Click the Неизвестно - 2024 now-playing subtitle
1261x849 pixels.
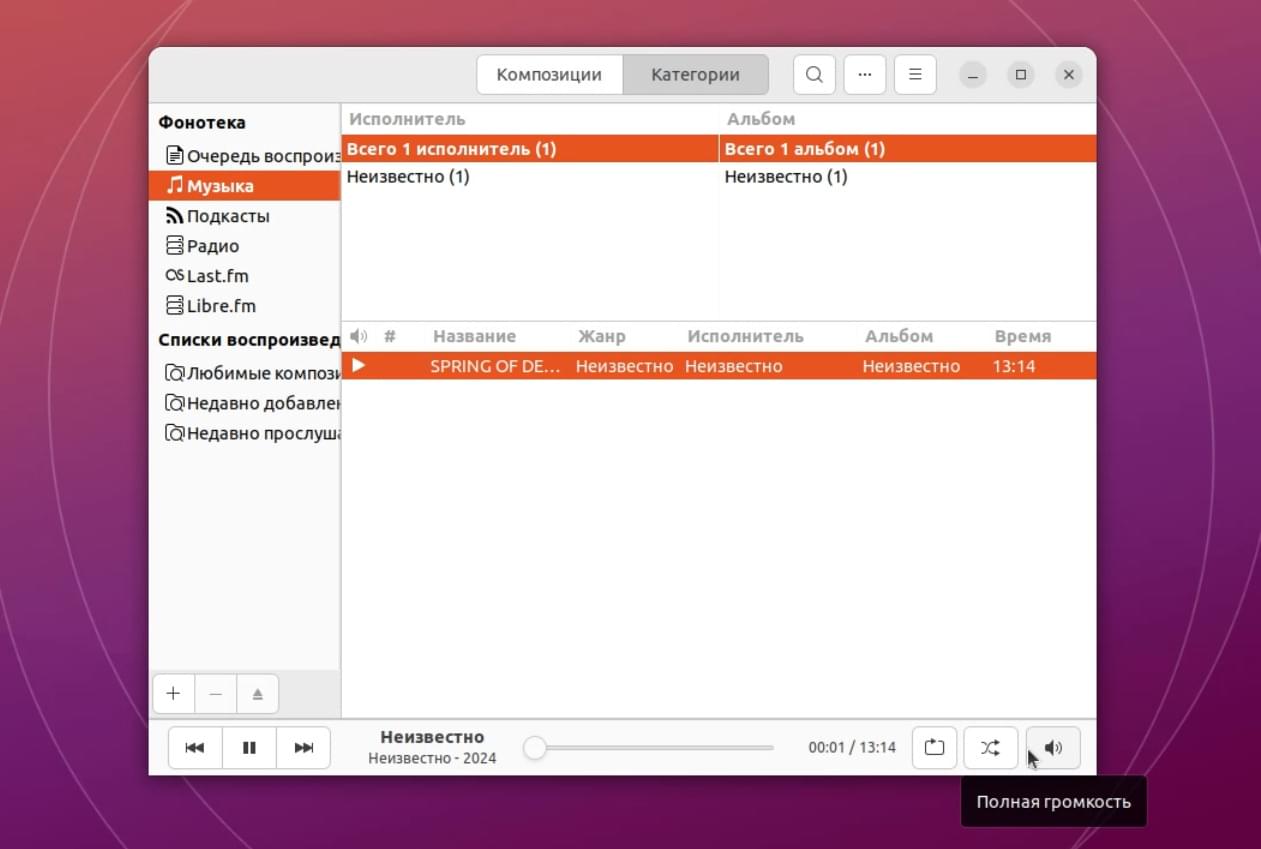click(432, 758)
